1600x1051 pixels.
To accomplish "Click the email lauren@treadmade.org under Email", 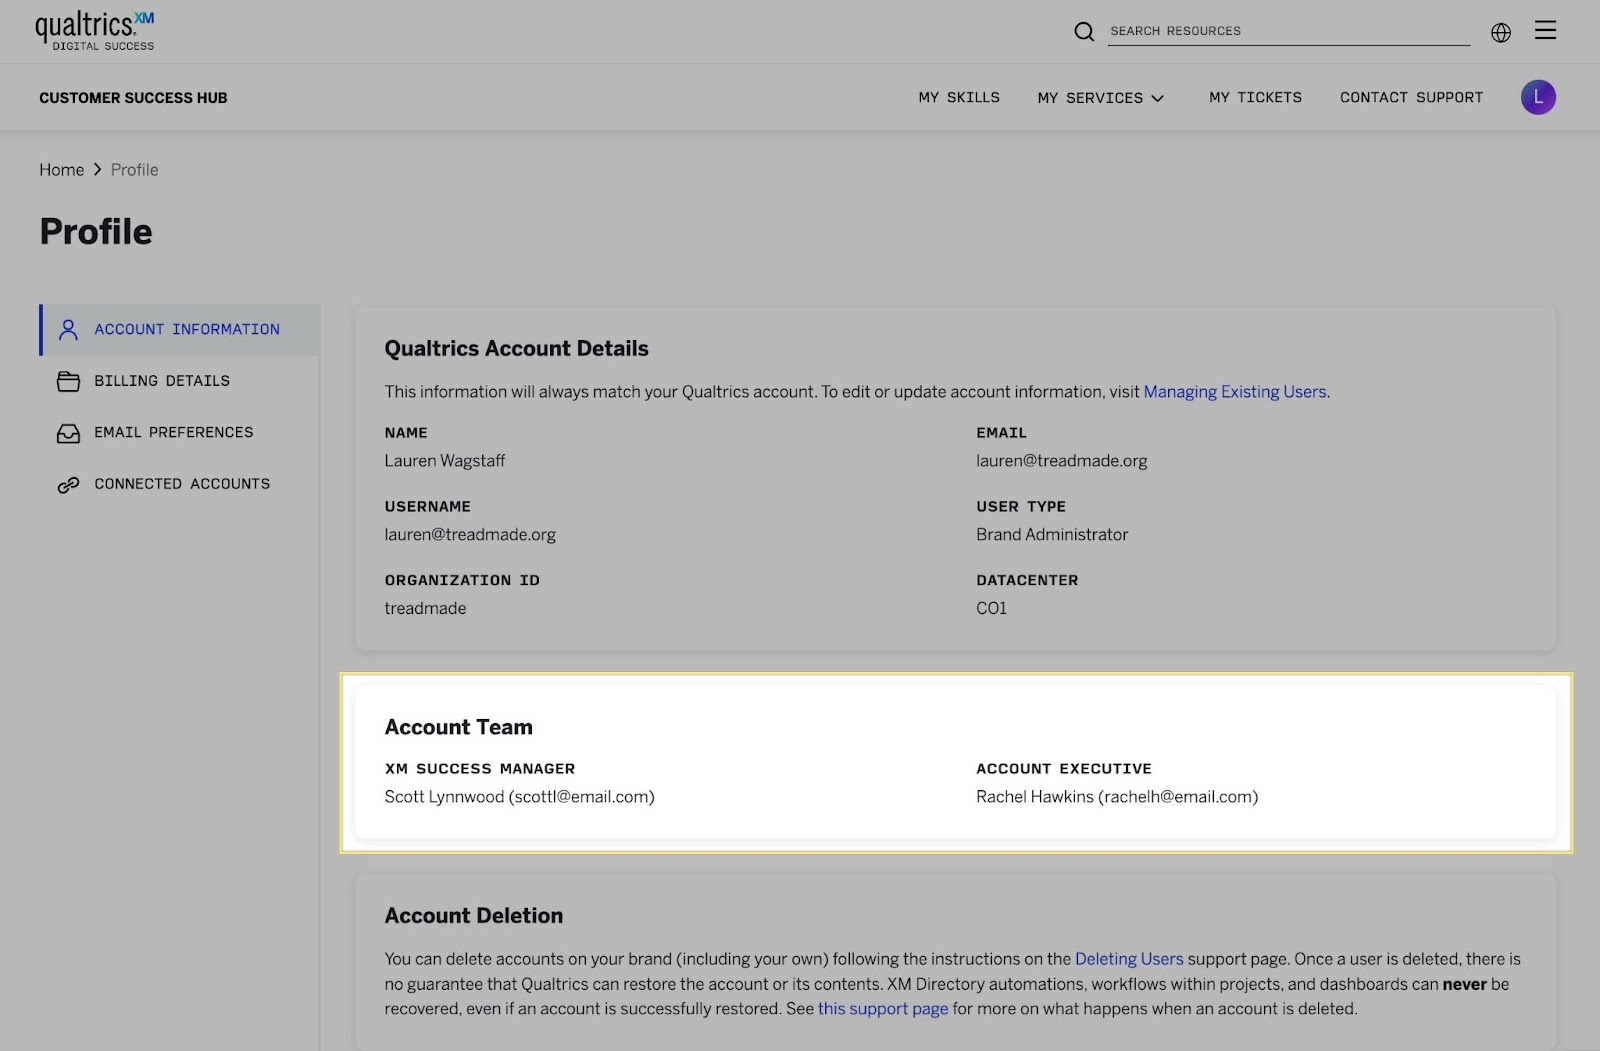I will pyautogui.click(x=1062, y=461).
